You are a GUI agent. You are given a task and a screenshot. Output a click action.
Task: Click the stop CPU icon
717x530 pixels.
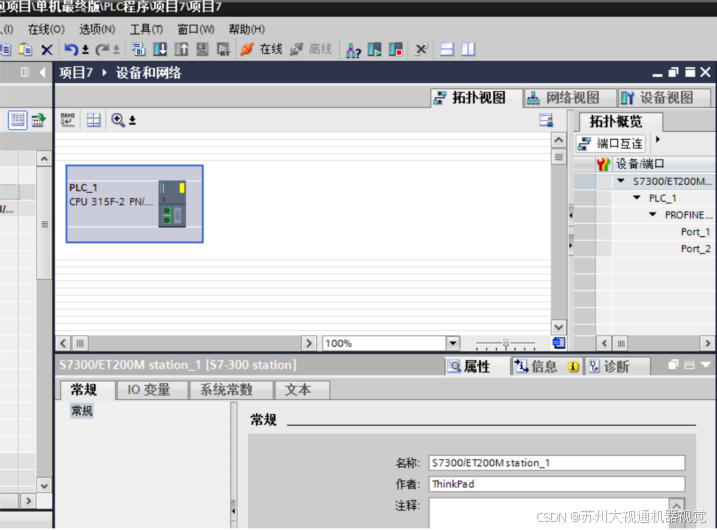[x=396, y=49]
